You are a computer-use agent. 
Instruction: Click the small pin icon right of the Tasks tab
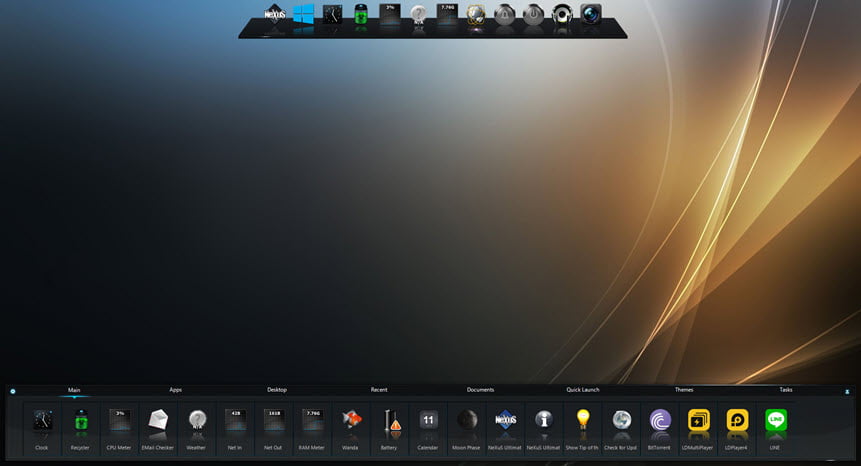[847, 392]
